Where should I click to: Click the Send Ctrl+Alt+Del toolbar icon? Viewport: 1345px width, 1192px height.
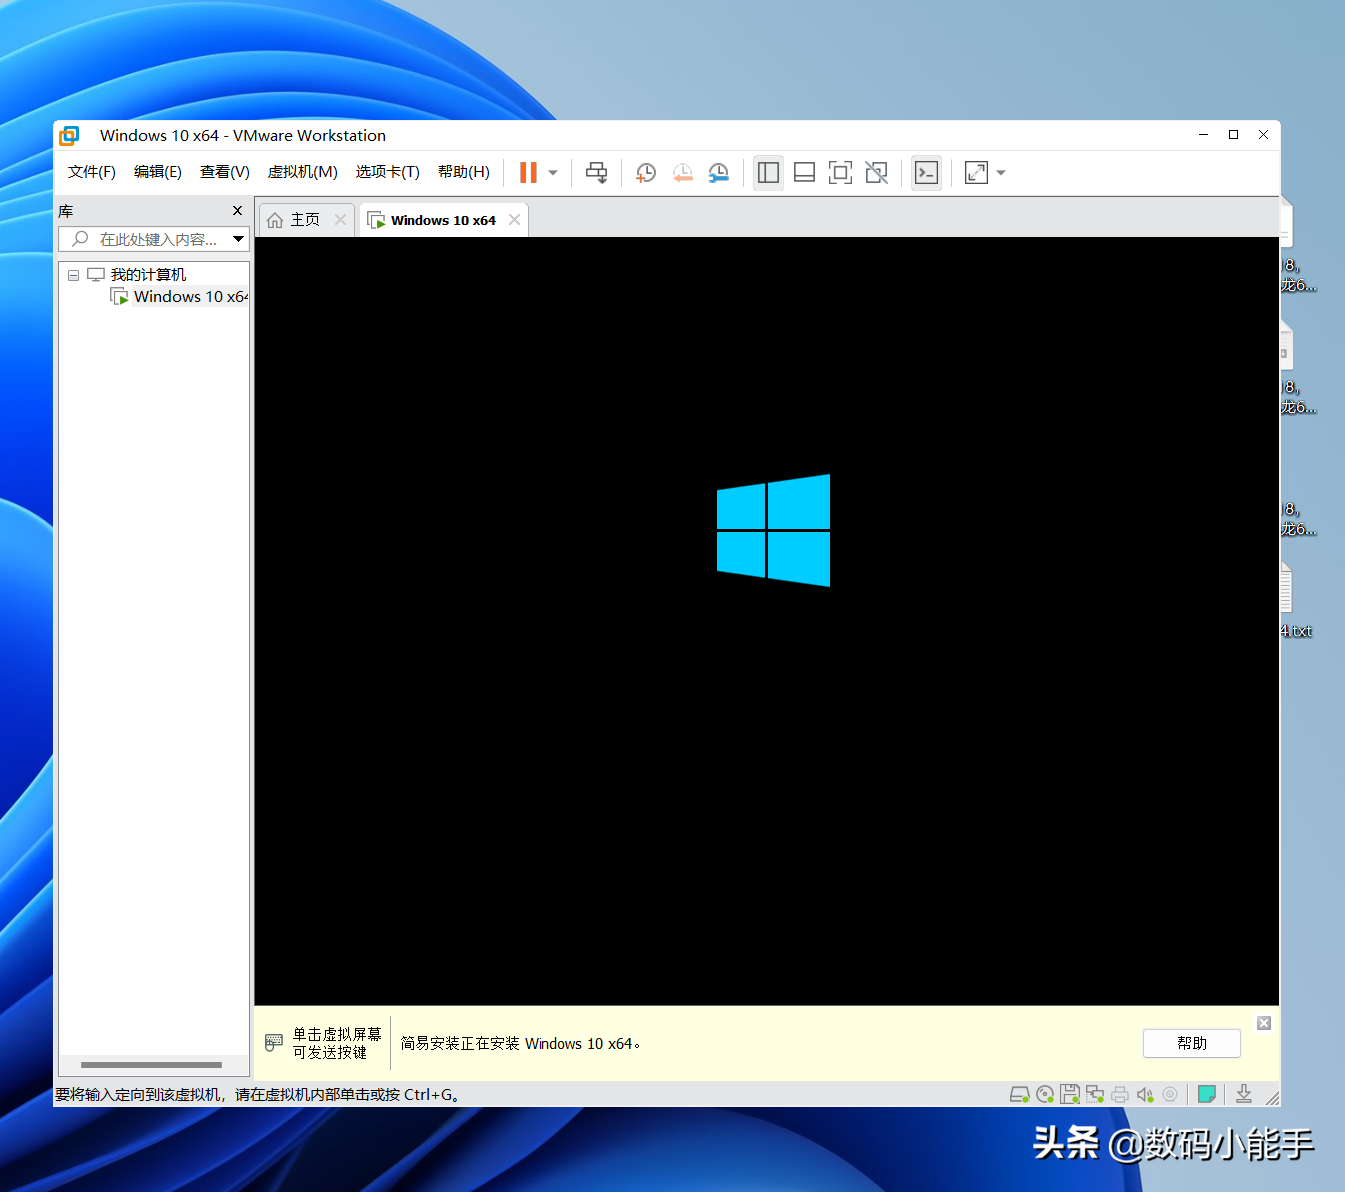pyautogui.click(x=596, y=173)
